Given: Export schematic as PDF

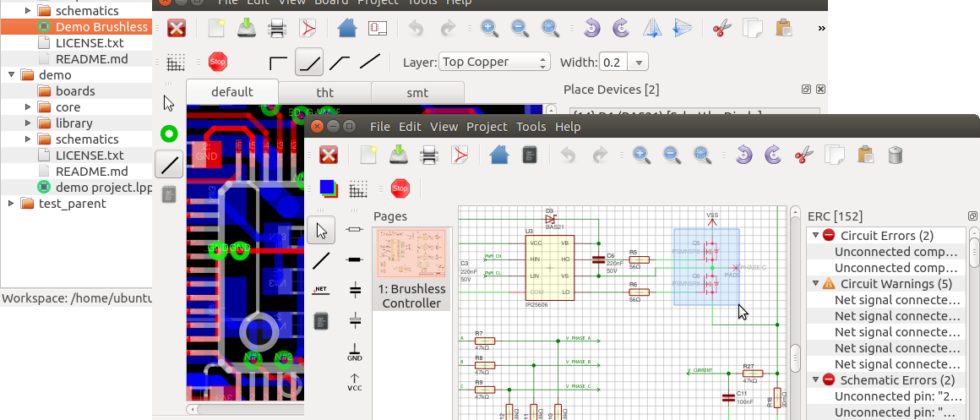Looking at the screenshot, I should pyautogui.click(x=462, y=154).
